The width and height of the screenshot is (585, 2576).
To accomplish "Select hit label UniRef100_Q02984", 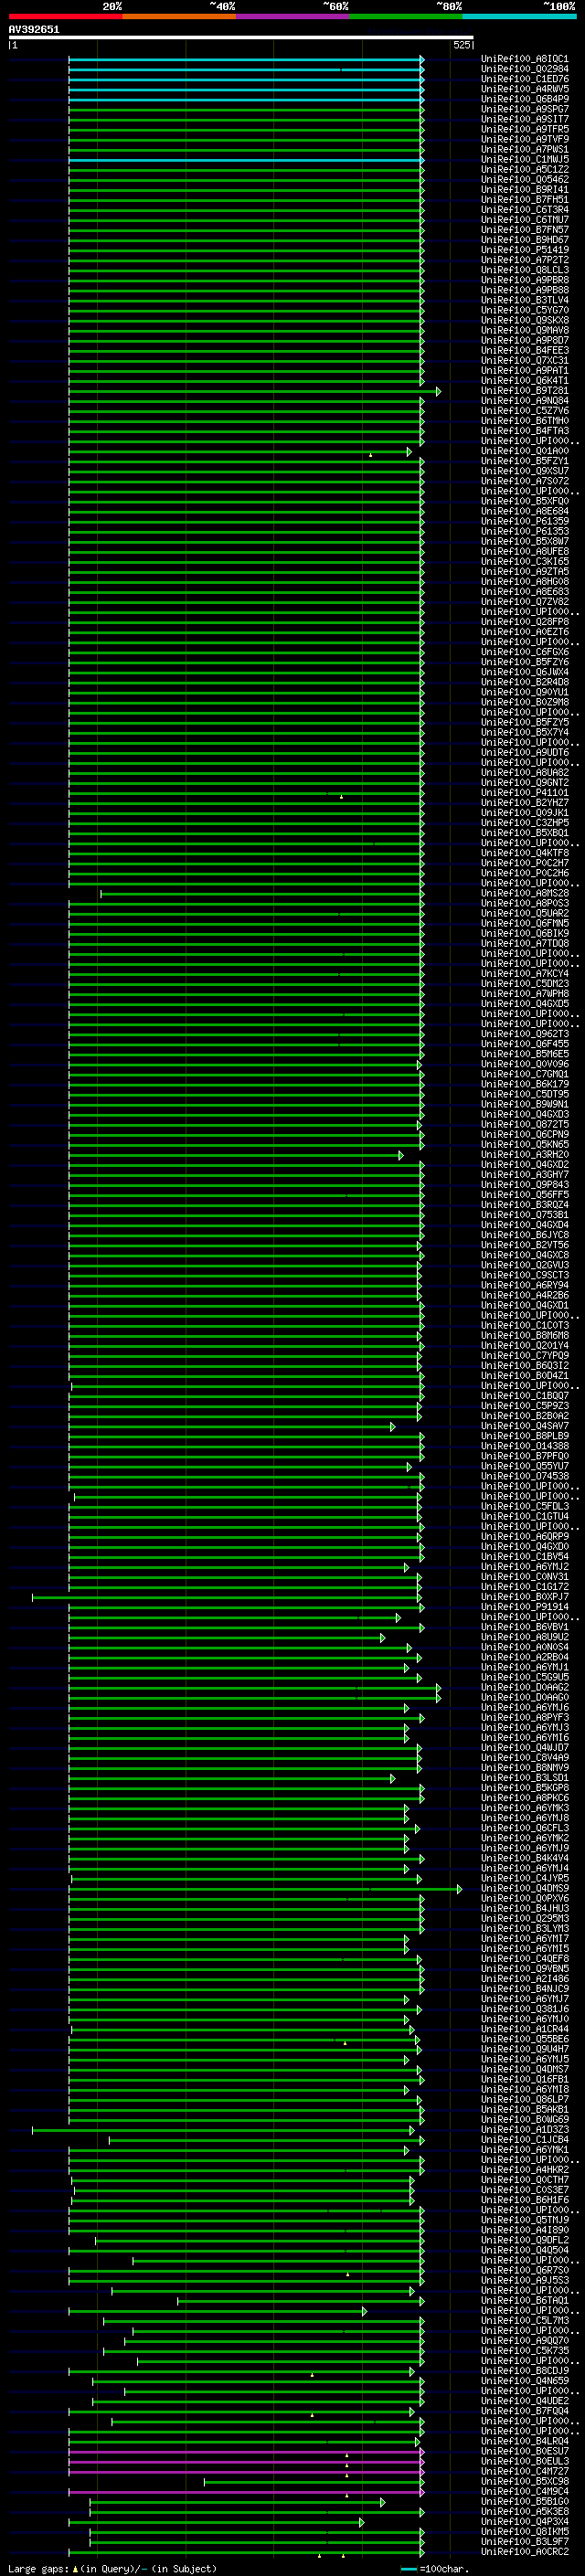I will pyautogui.click(x=525, y=69).
